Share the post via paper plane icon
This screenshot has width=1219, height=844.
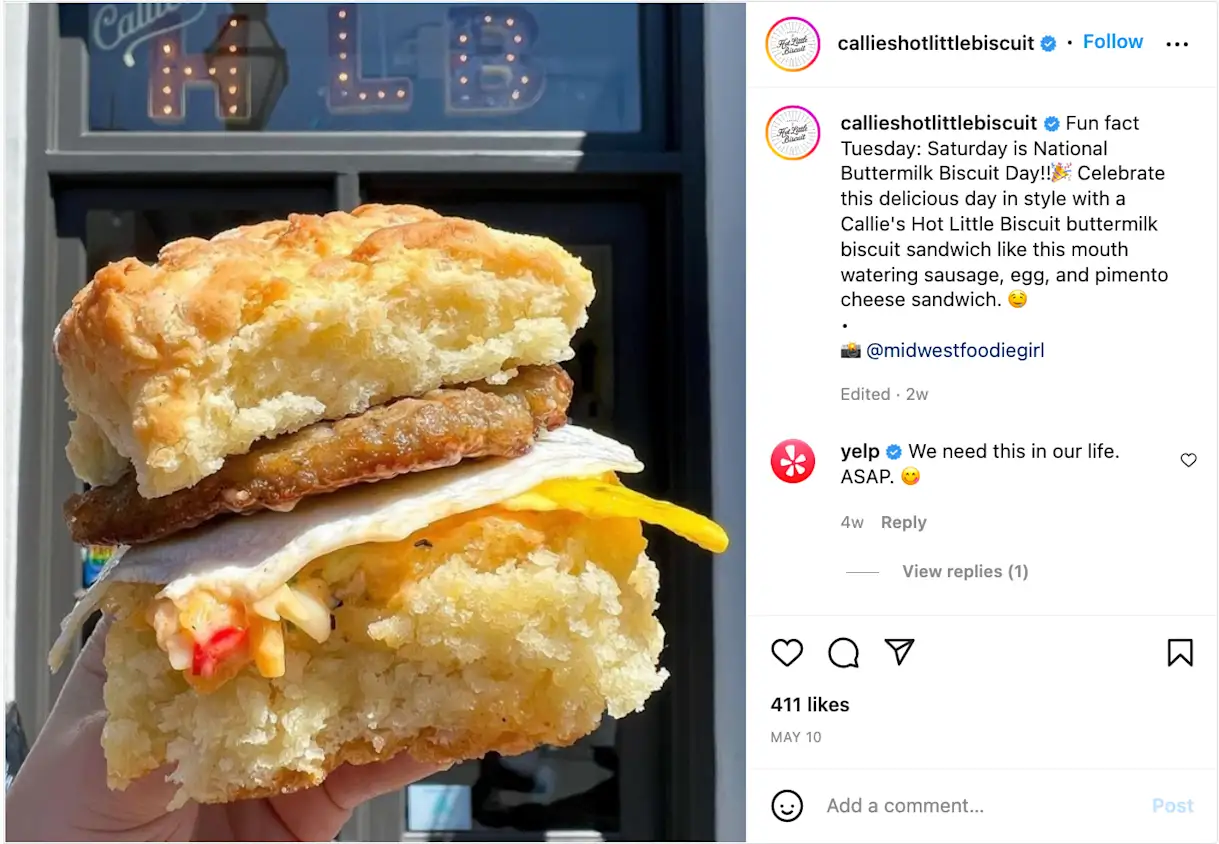tap(900, 652)
